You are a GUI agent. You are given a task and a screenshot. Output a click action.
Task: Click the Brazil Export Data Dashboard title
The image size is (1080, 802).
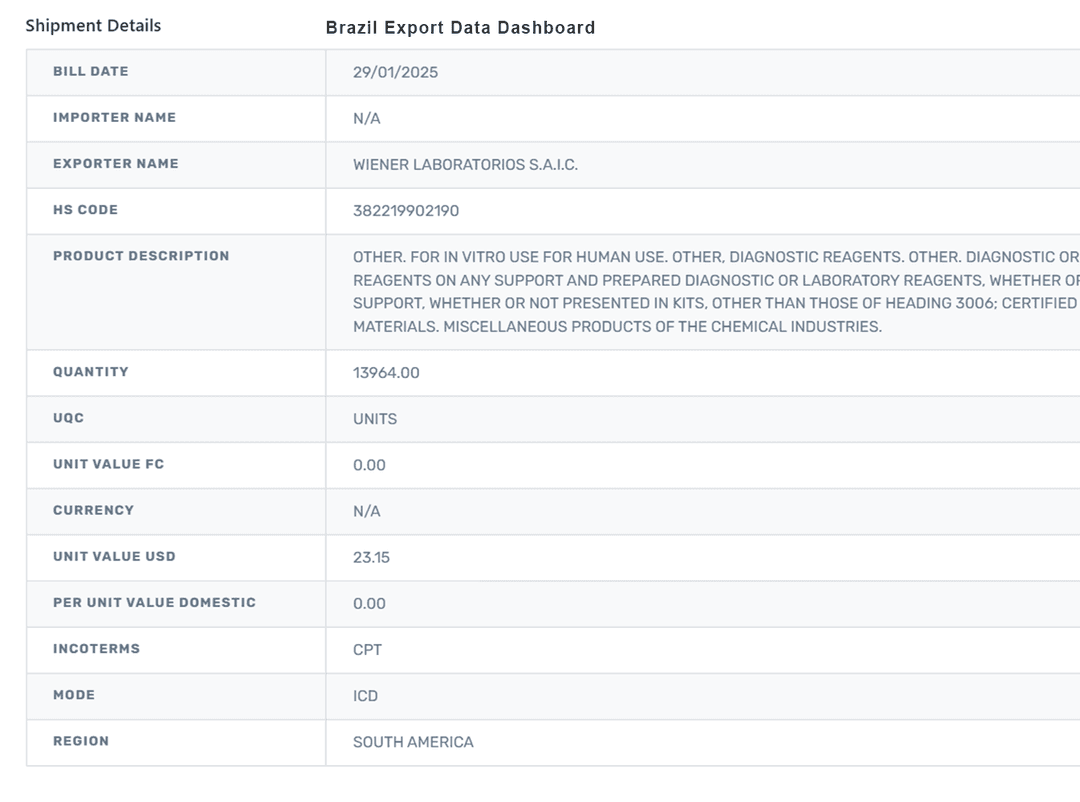click(x=460, y=28)
